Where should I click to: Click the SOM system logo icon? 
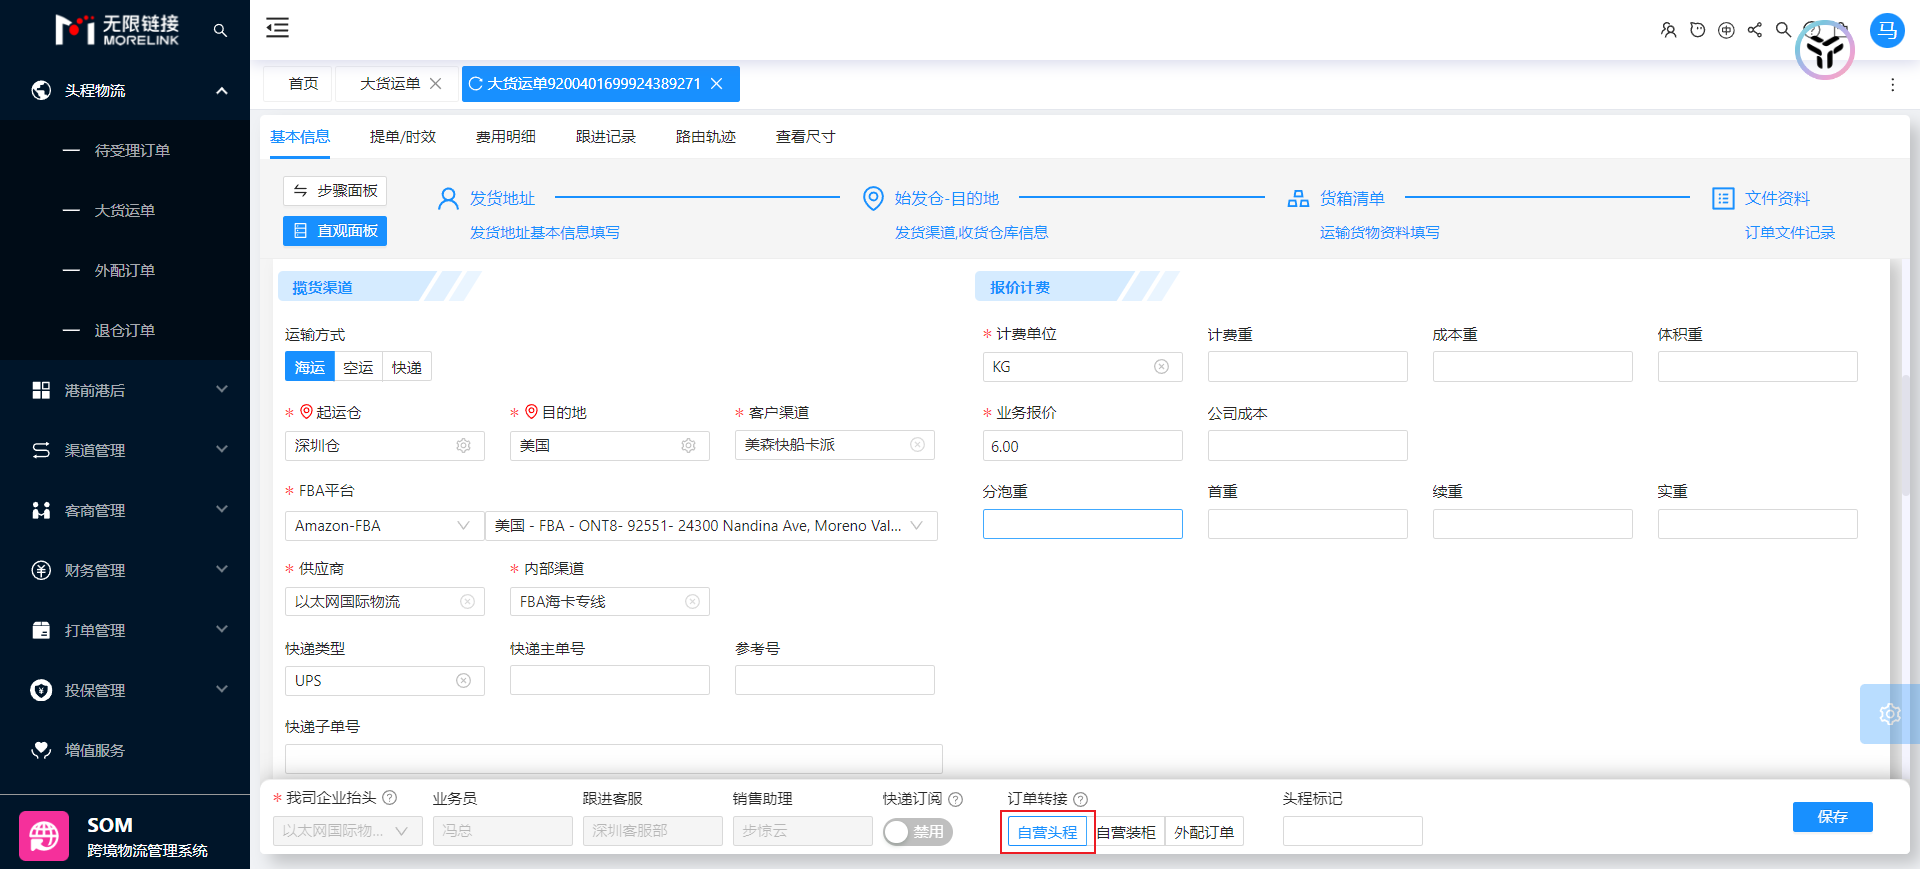(44, 836)
